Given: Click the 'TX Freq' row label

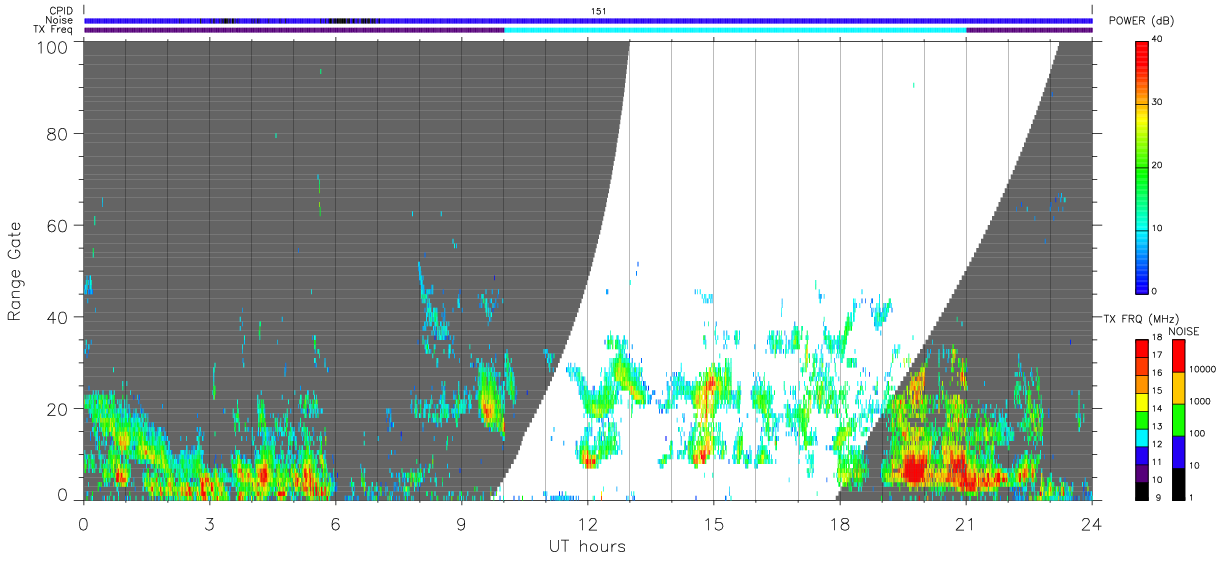Looking at the screenshot, I should click(x=55, y=30).
